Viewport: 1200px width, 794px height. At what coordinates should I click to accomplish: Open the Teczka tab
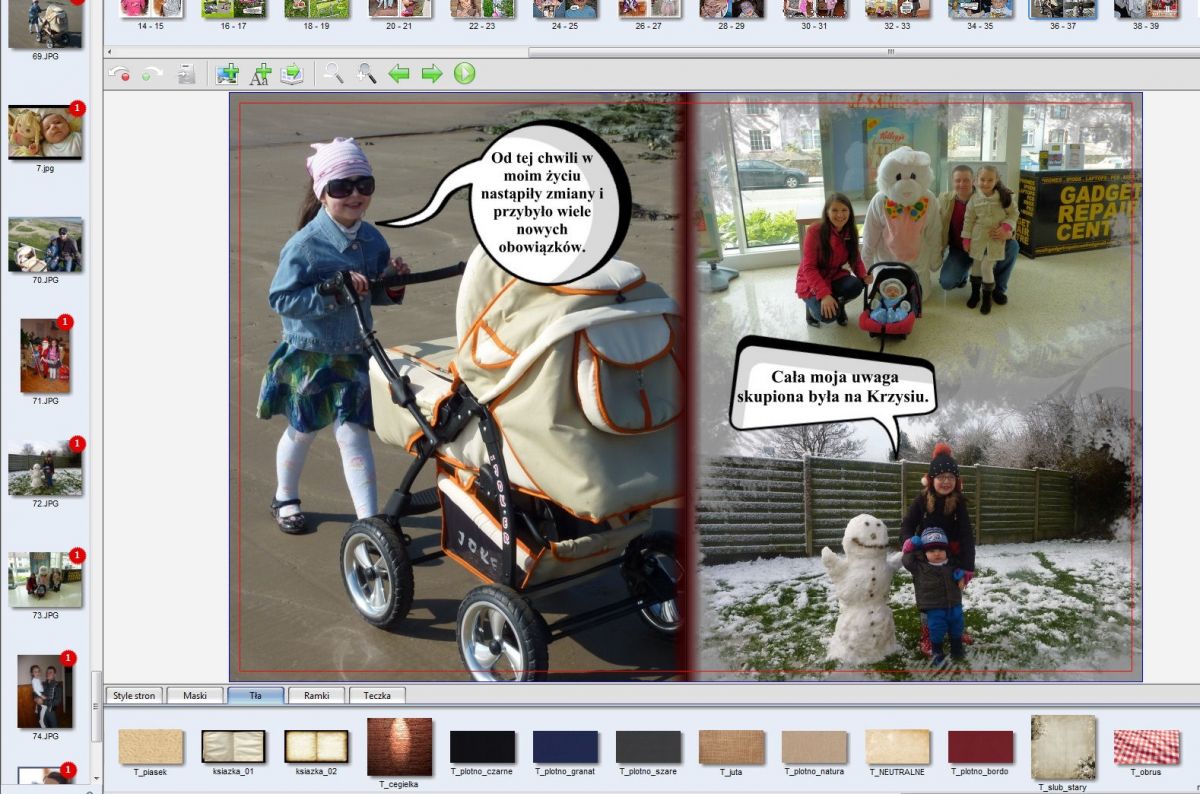coord(377,695)
